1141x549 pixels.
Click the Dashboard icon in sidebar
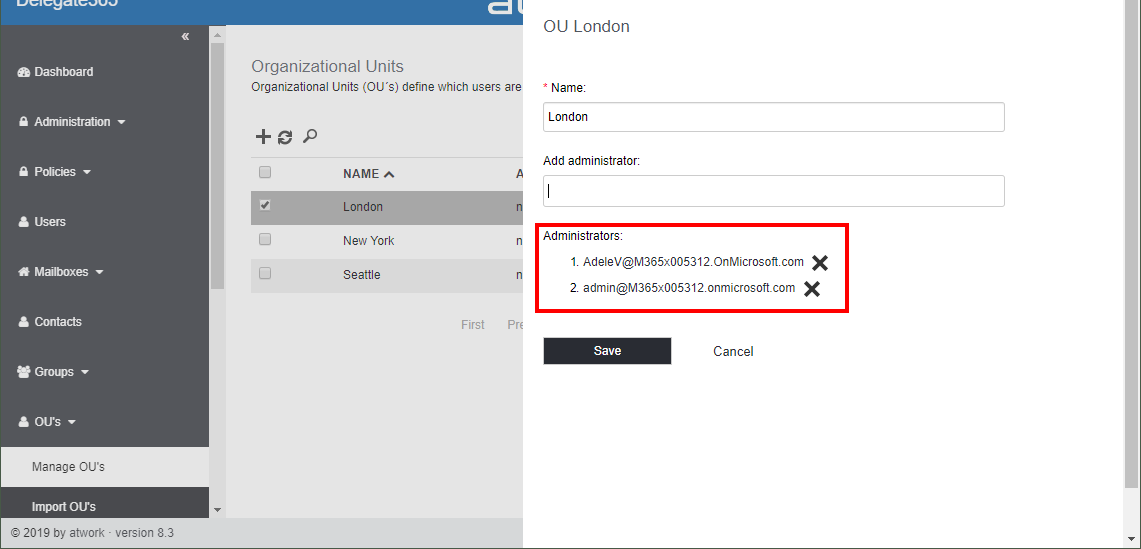click(x=24, y=72)
